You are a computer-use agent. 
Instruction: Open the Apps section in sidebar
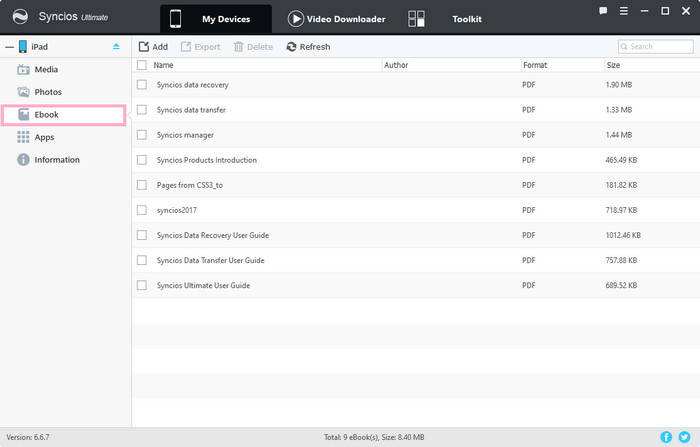[44, 137]
